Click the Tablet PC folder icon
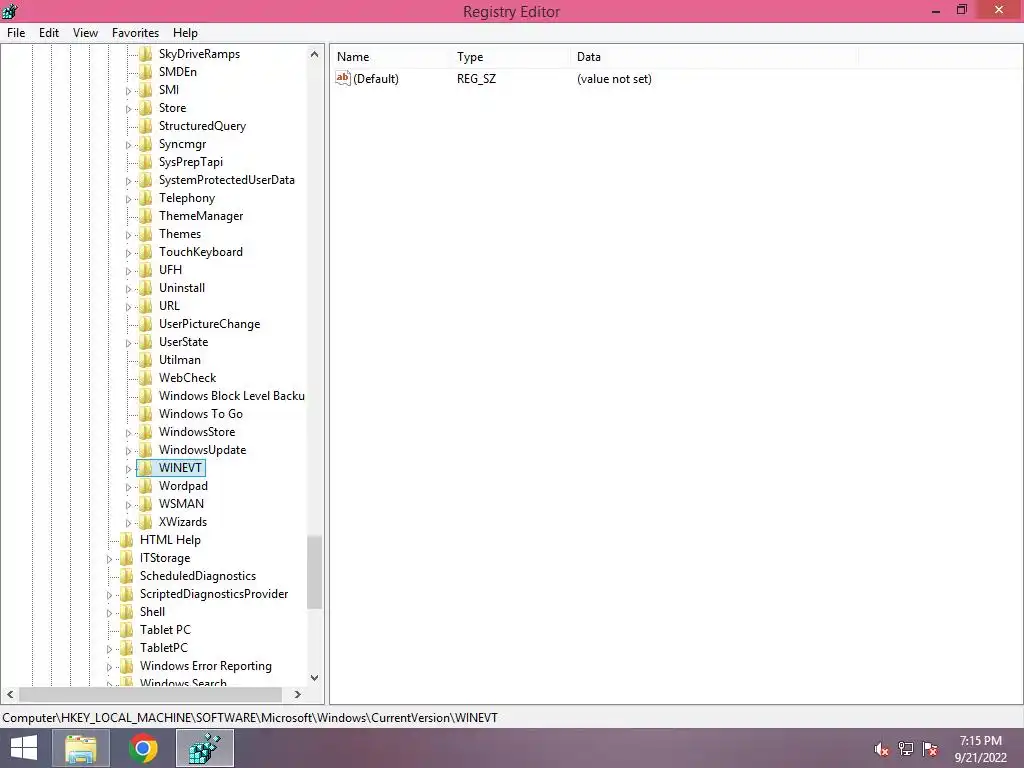 (127, 630)
